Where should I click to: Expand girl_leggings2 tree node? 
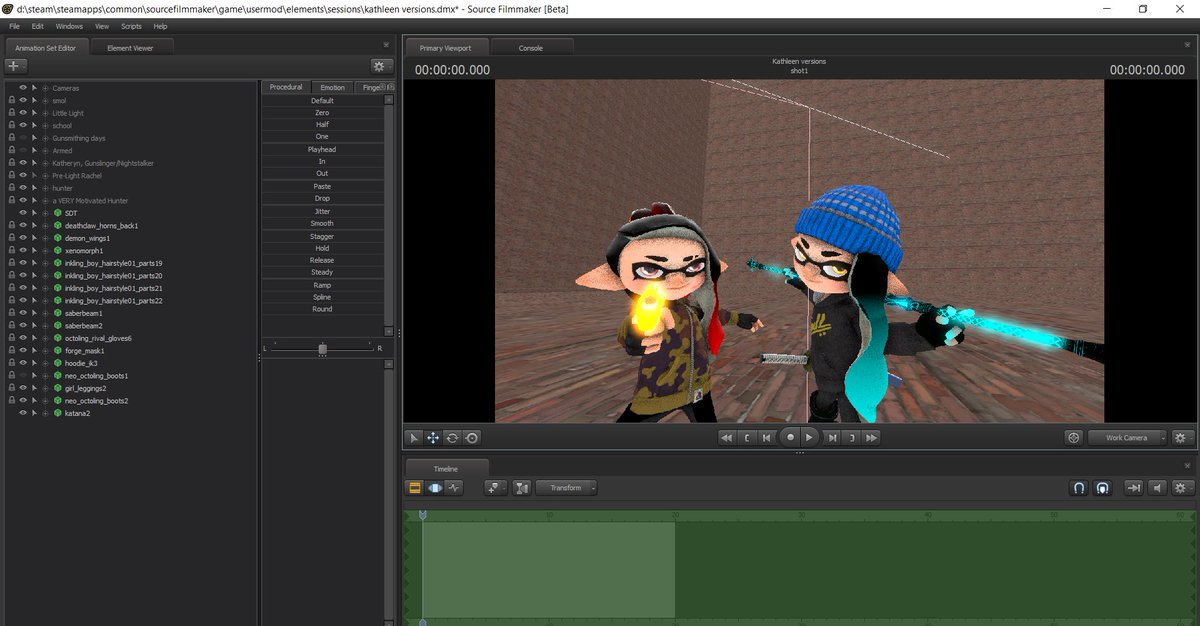click(x=46, y=388)
